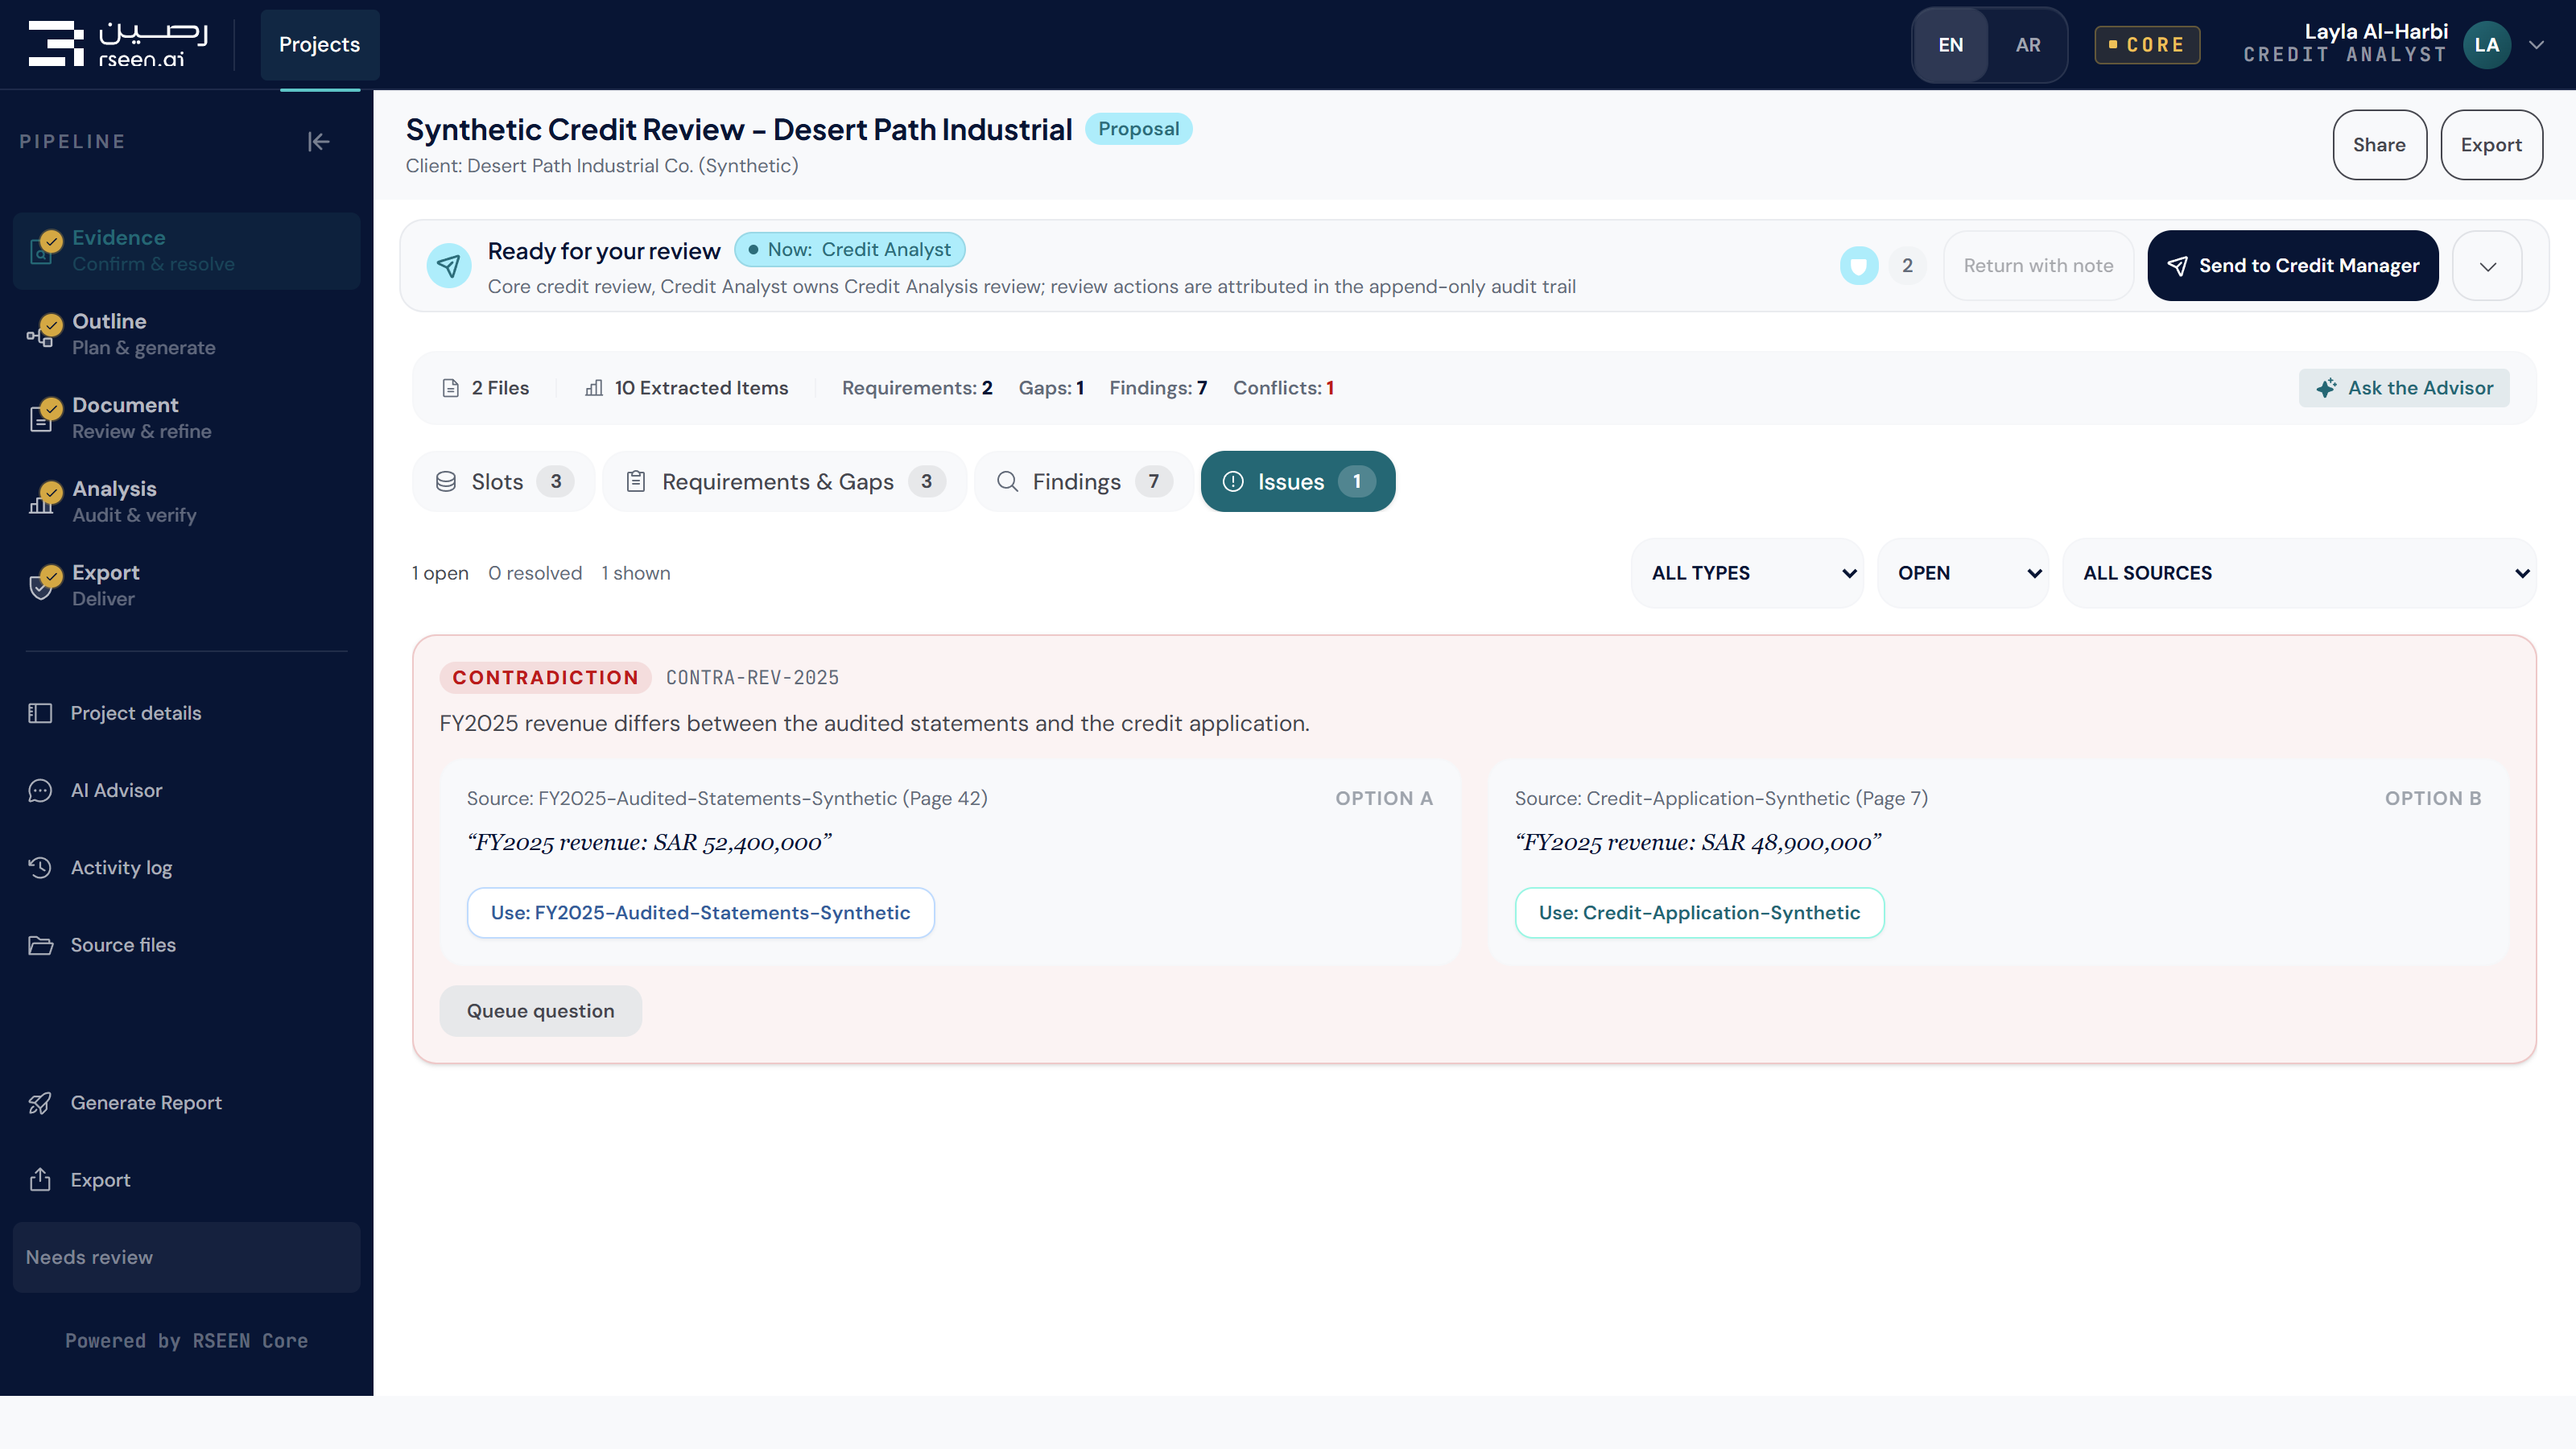This screenshot has width=2576, height=1449.
Task: Switch to the Findings tab
Action: (1084, 482)
